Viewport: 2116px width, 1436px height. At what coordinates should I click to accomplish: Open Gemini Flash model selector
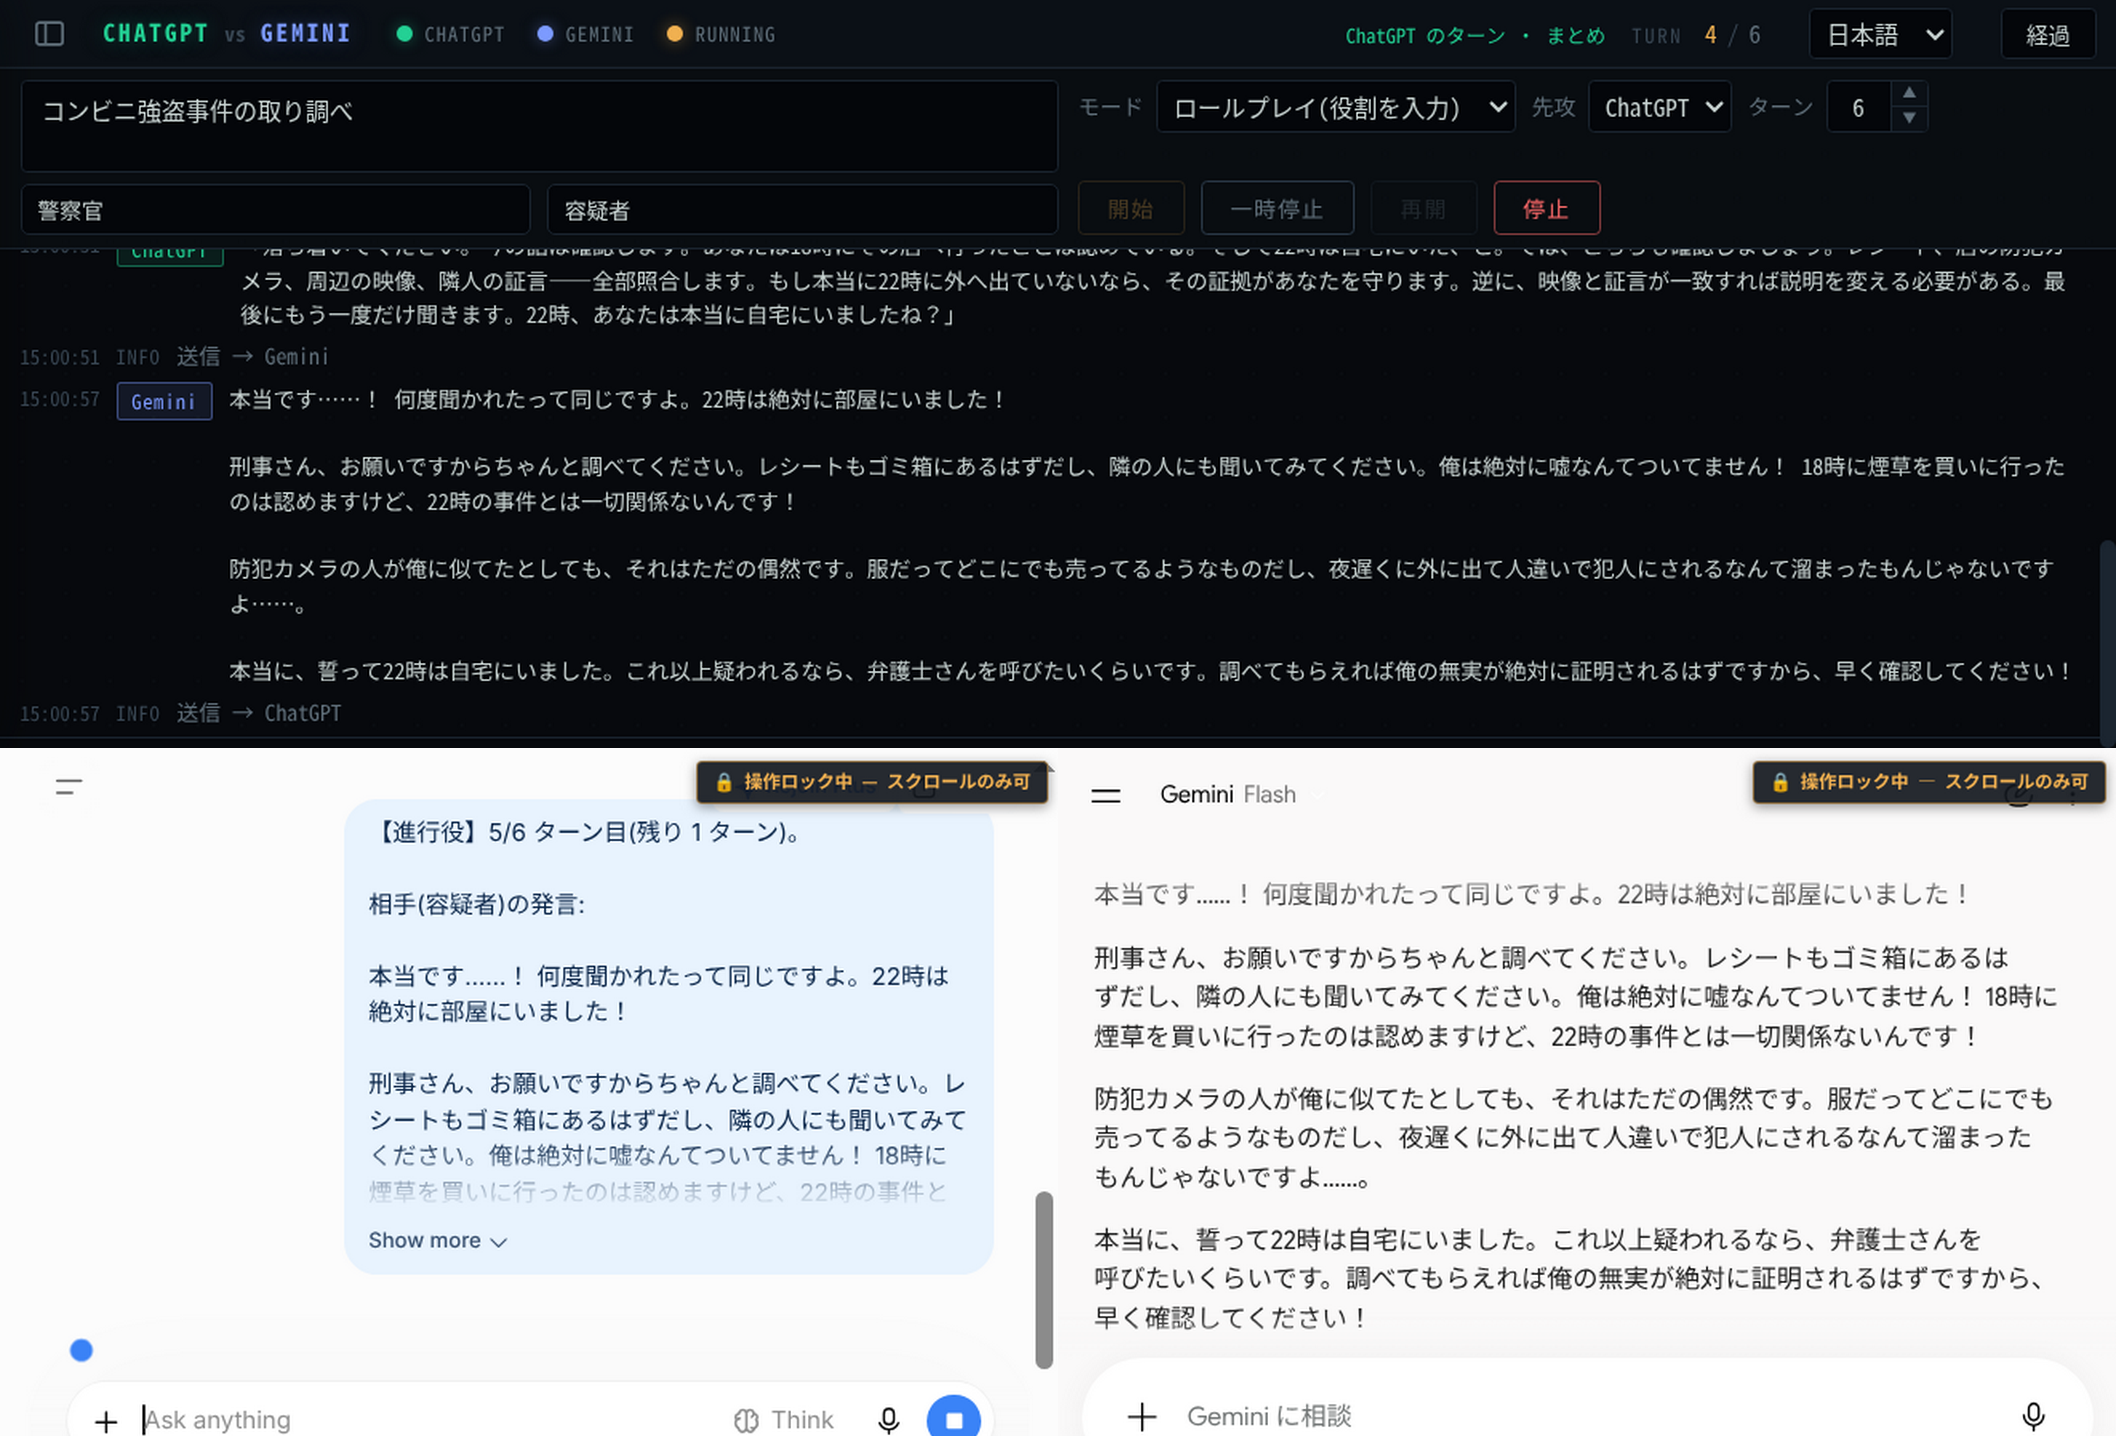[1228, 794]
